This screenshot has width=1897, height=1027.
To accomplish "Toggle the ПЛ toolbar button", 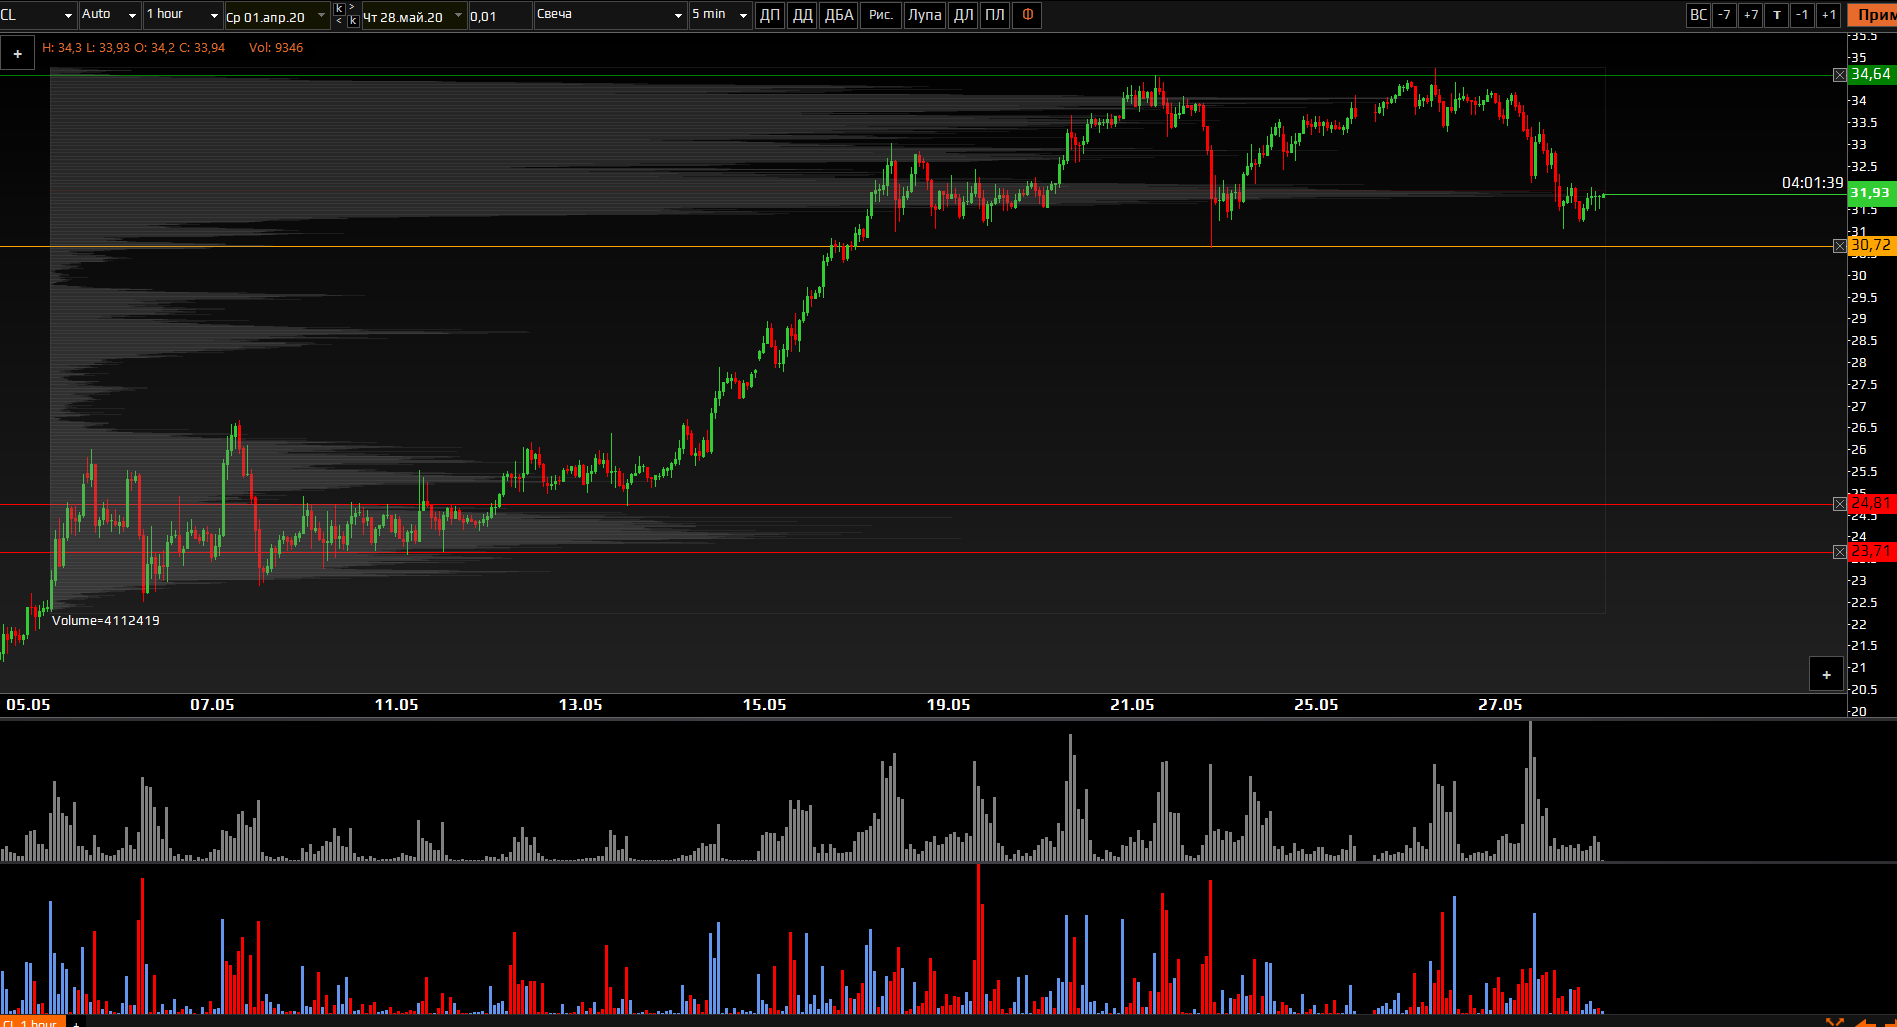I will tap(994, 15).
